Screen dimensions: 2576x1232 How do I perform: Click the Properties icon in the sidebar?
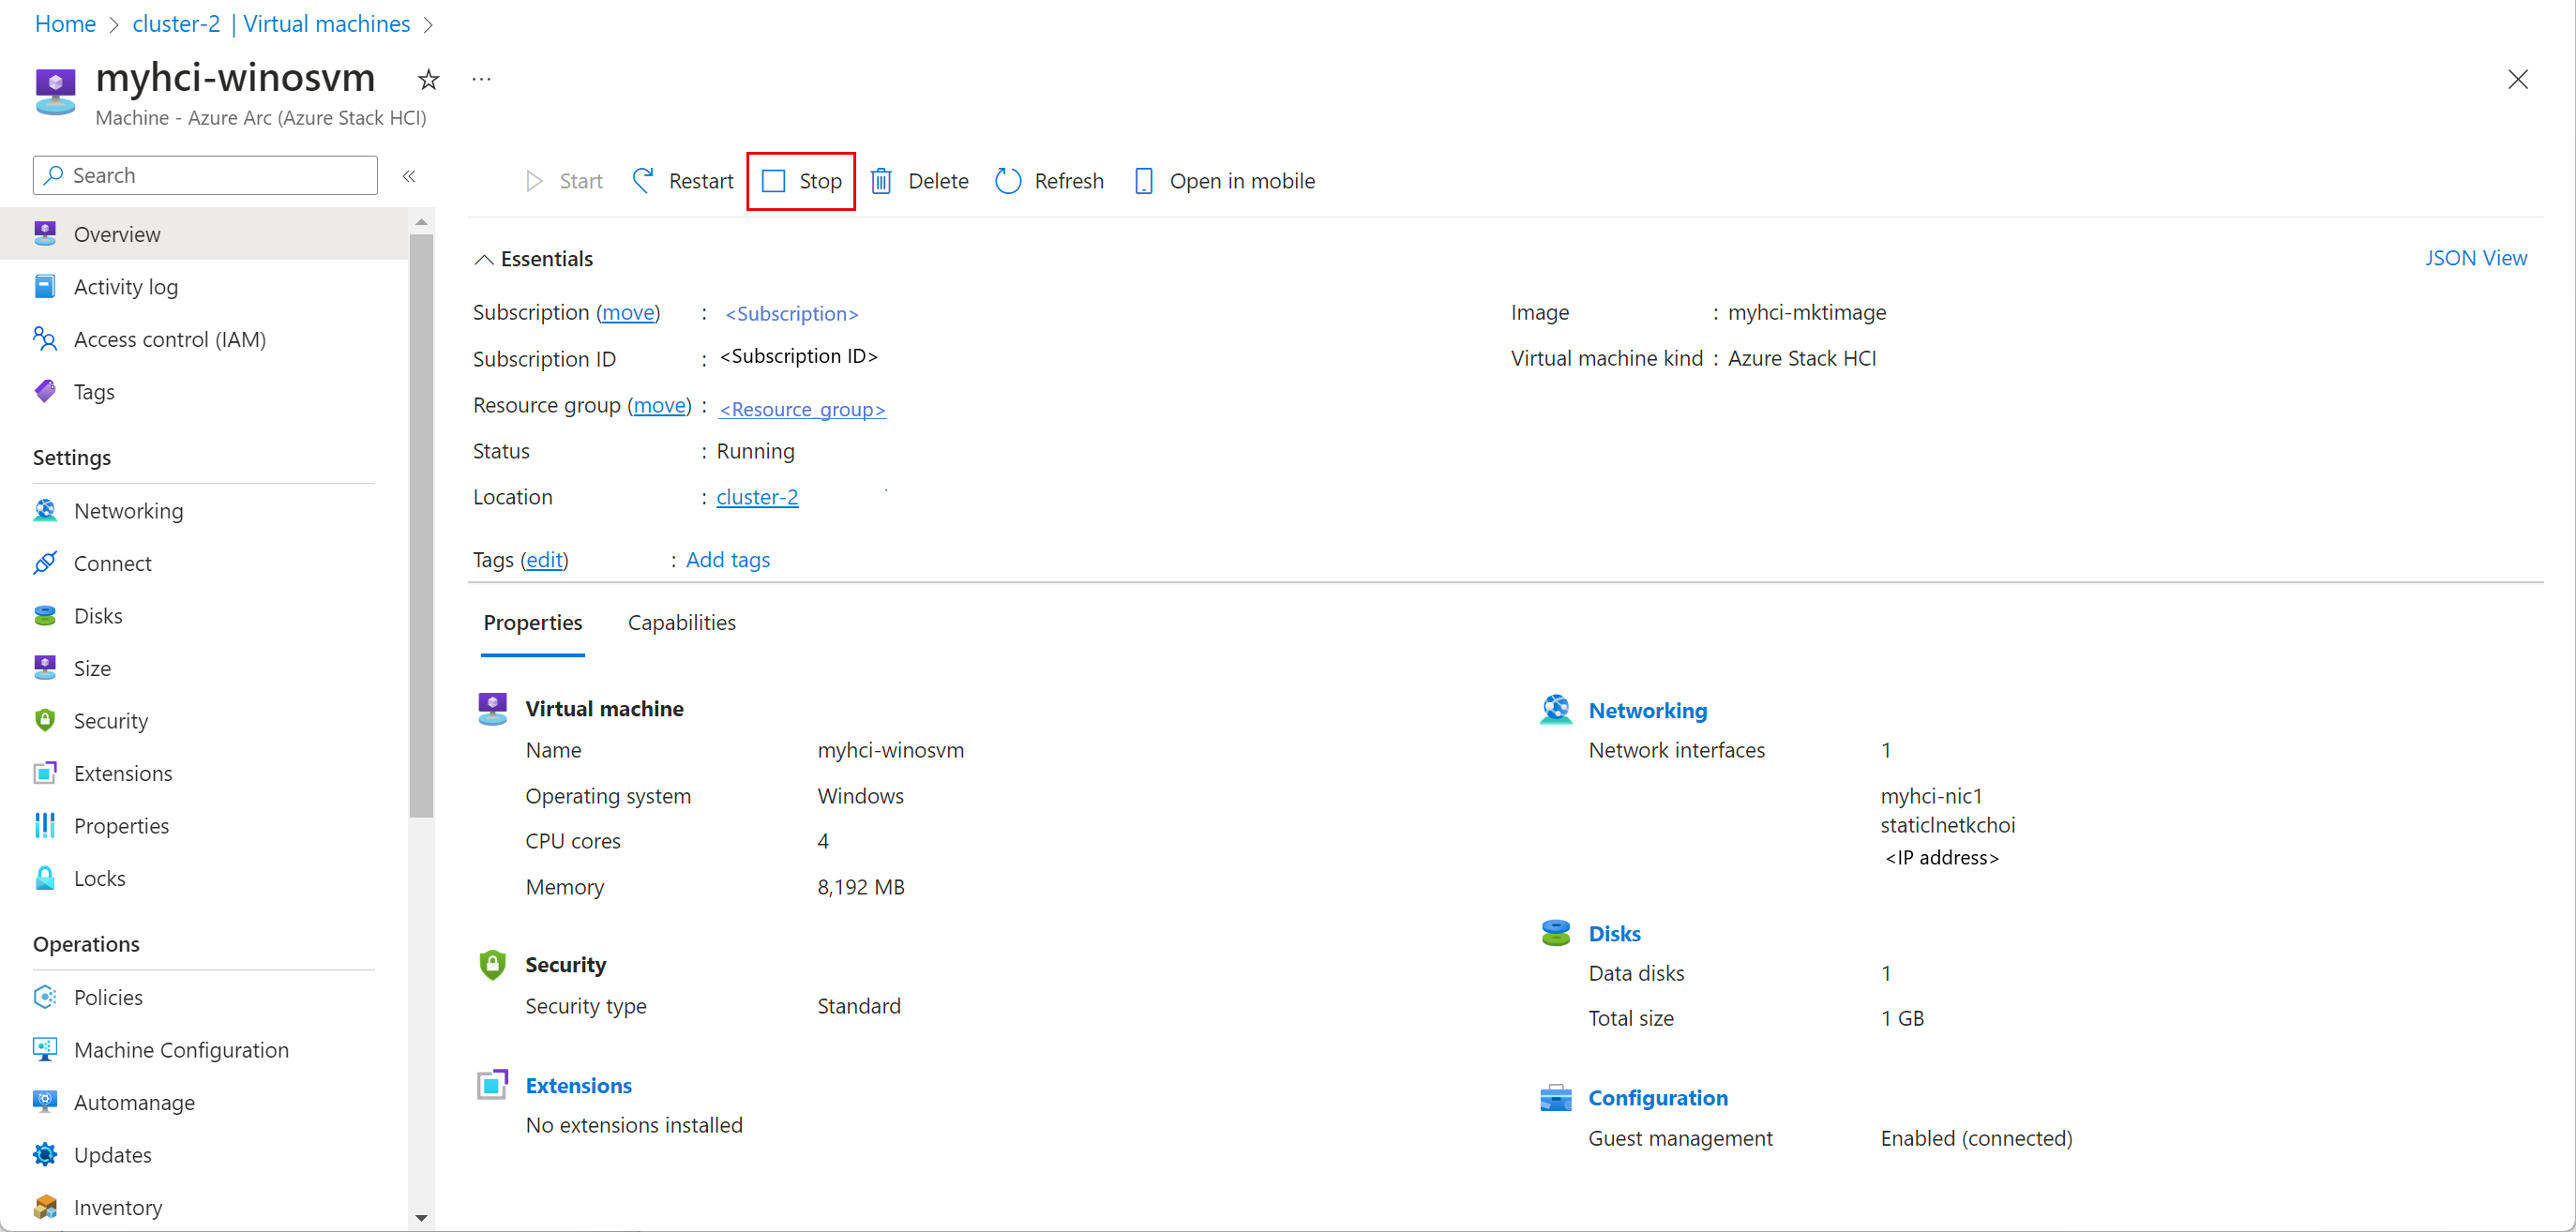pyautogui.click(x=45, y=826)
